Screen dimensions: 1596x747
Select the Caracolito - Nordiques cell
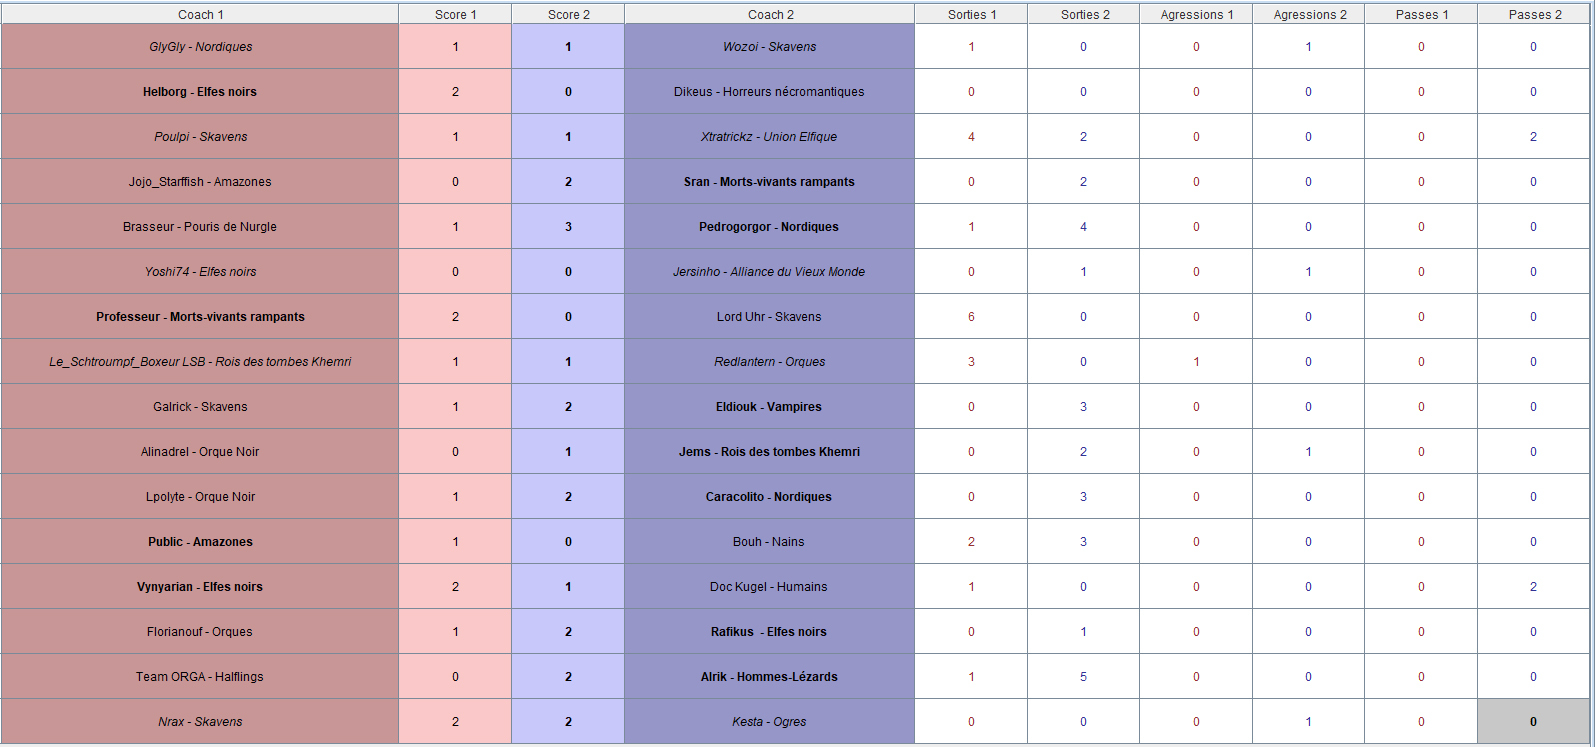(770, 497)
